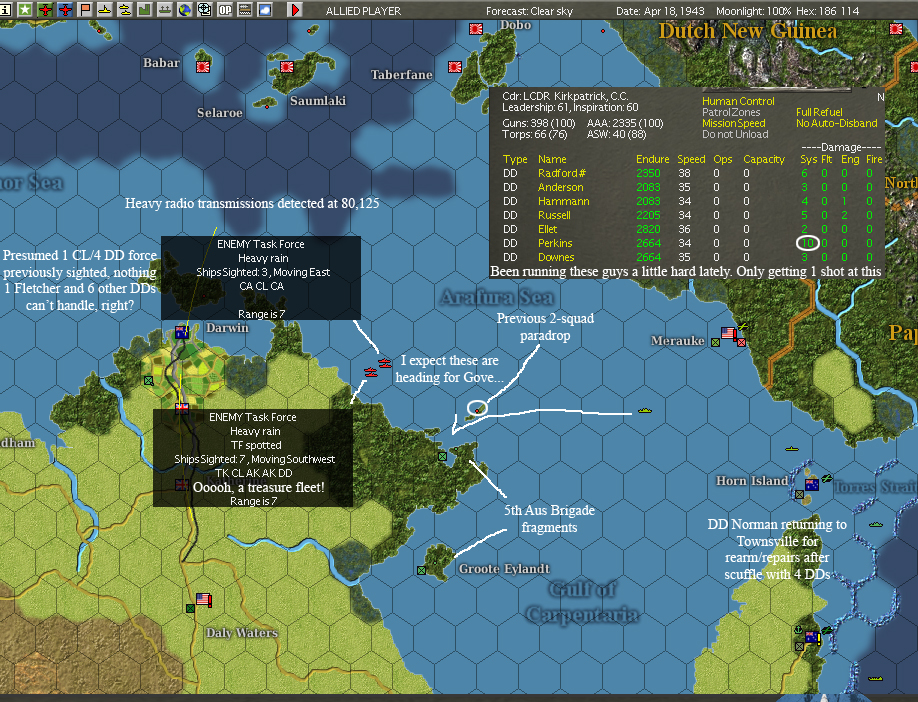Image resolution: width=918 pixels, height=702 pixels.
Task: Click the Name column header
Action: point(552,159)
